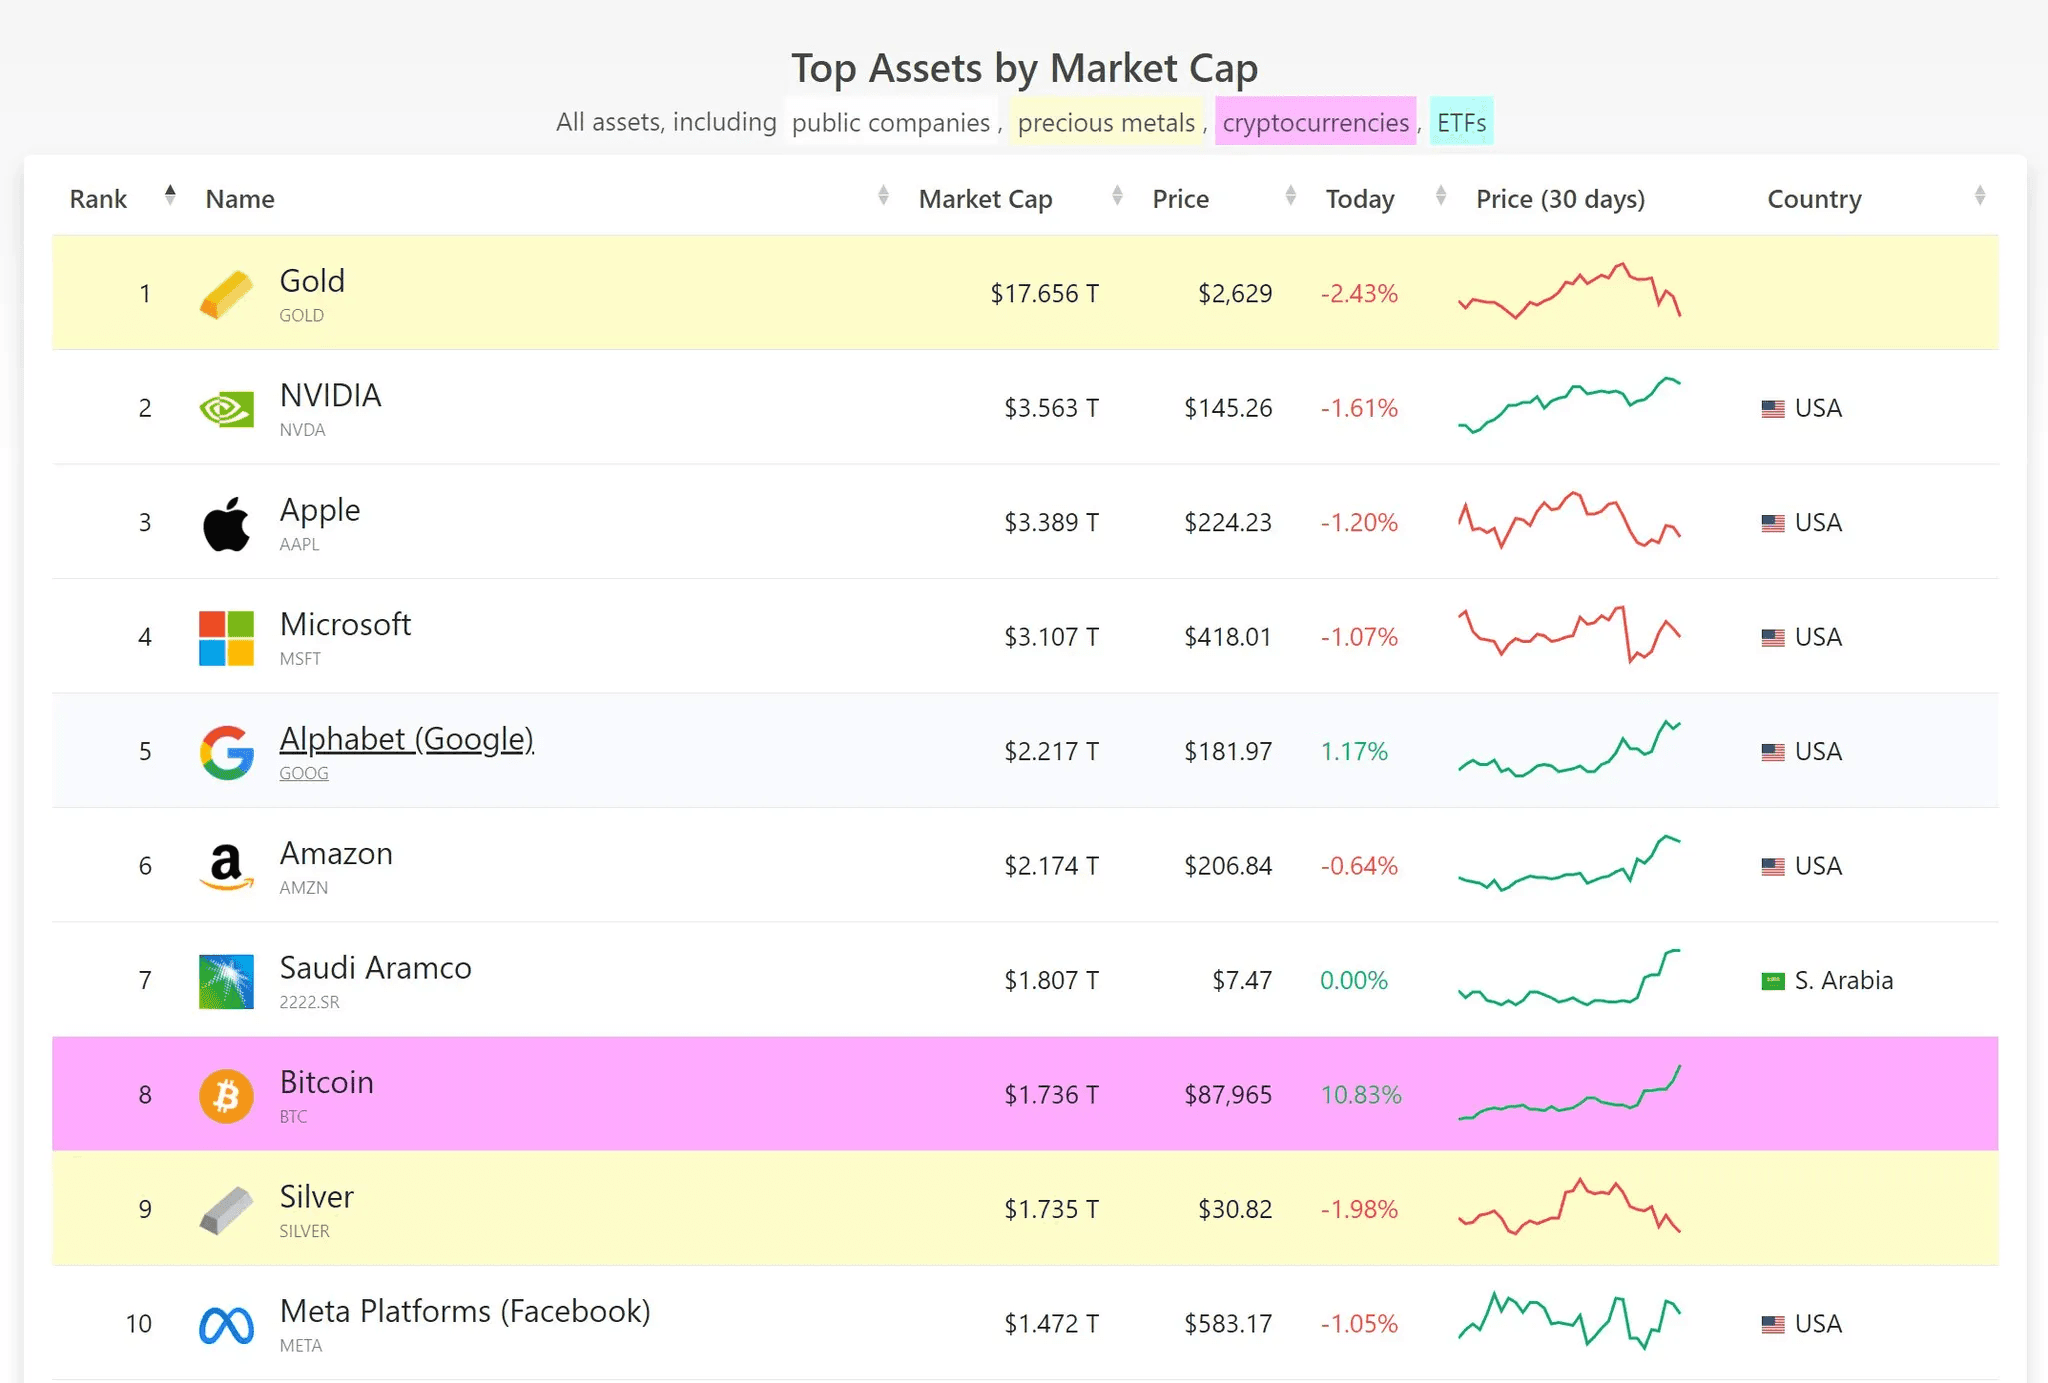Click the Gold bar icon
The image size is (2048, 1383).
(226, 295)
